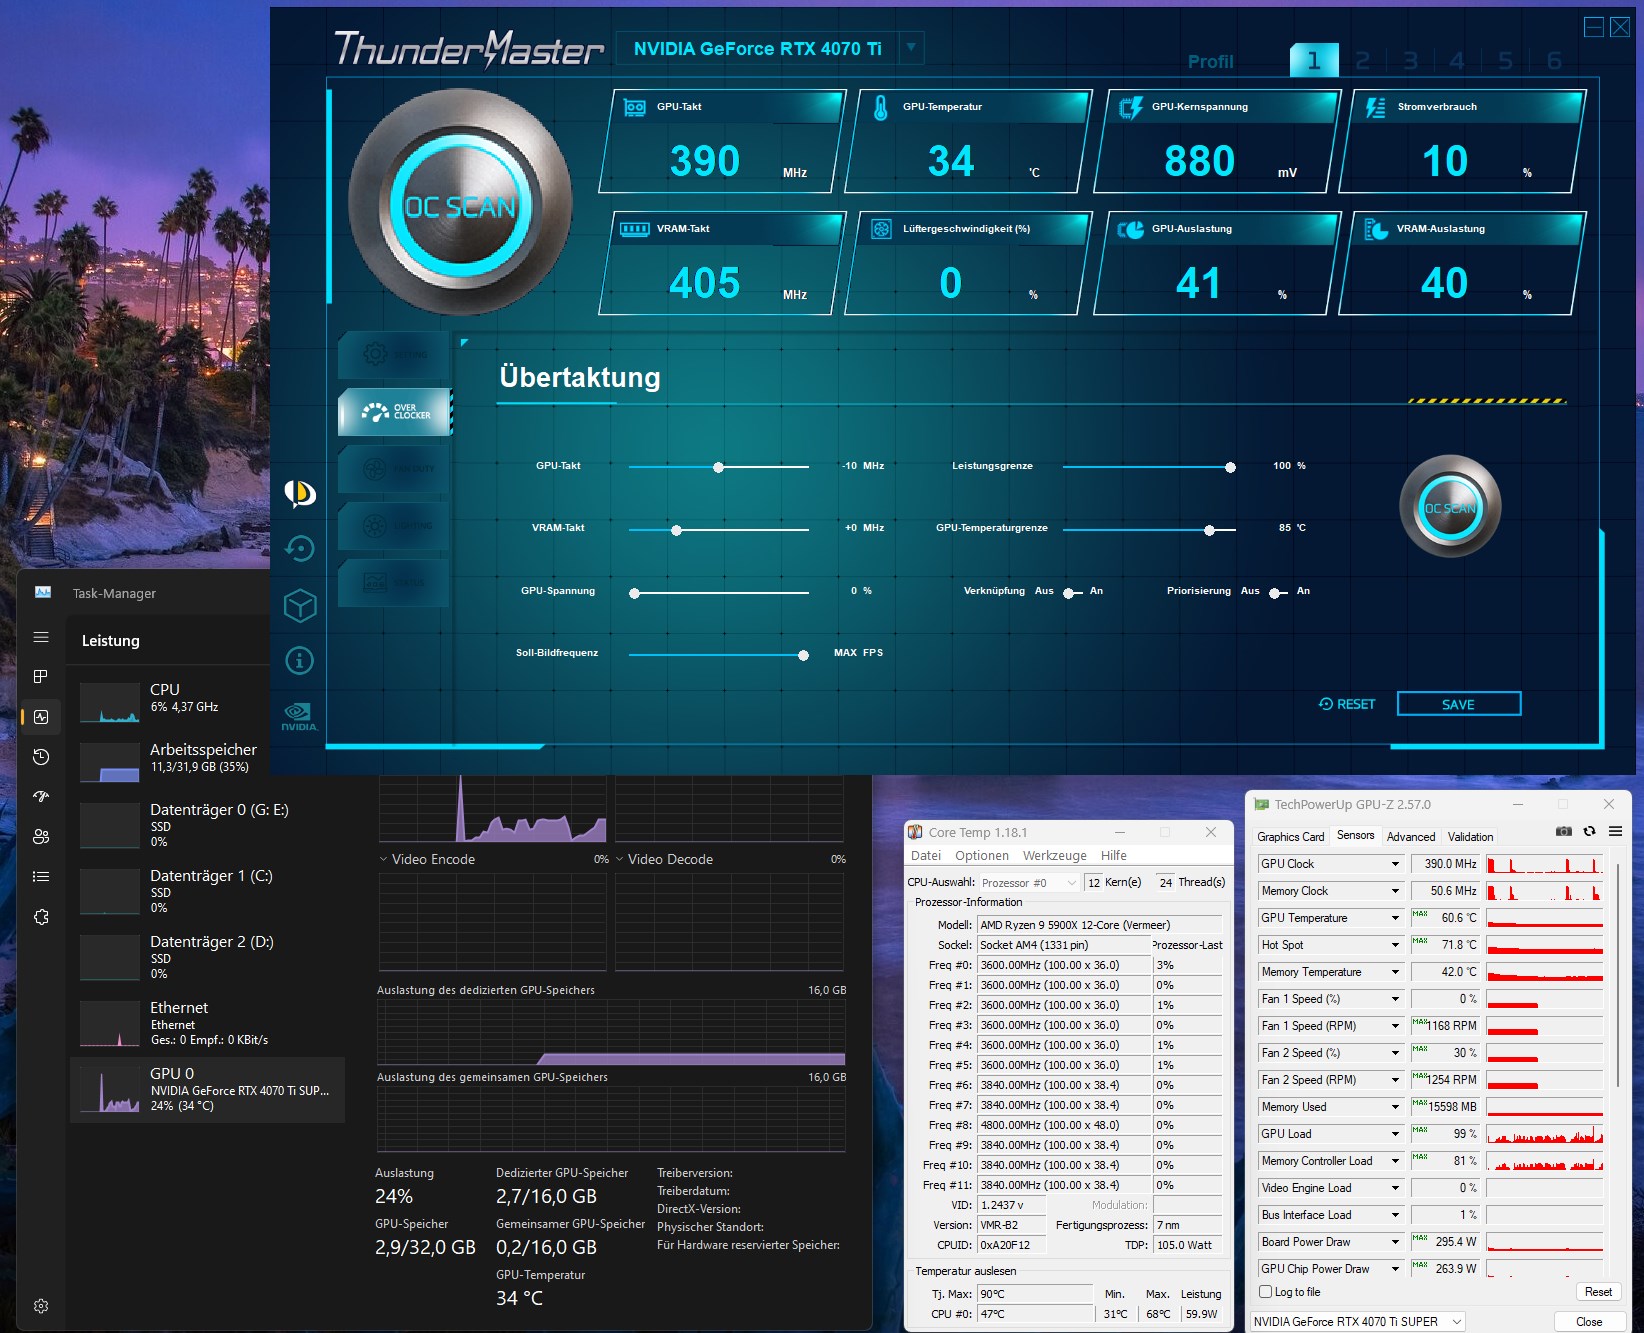Open the CPU-Auswahl dropdown in Core Temp
Viewport: 1644px width, 1333px height.
[1028, 883]
